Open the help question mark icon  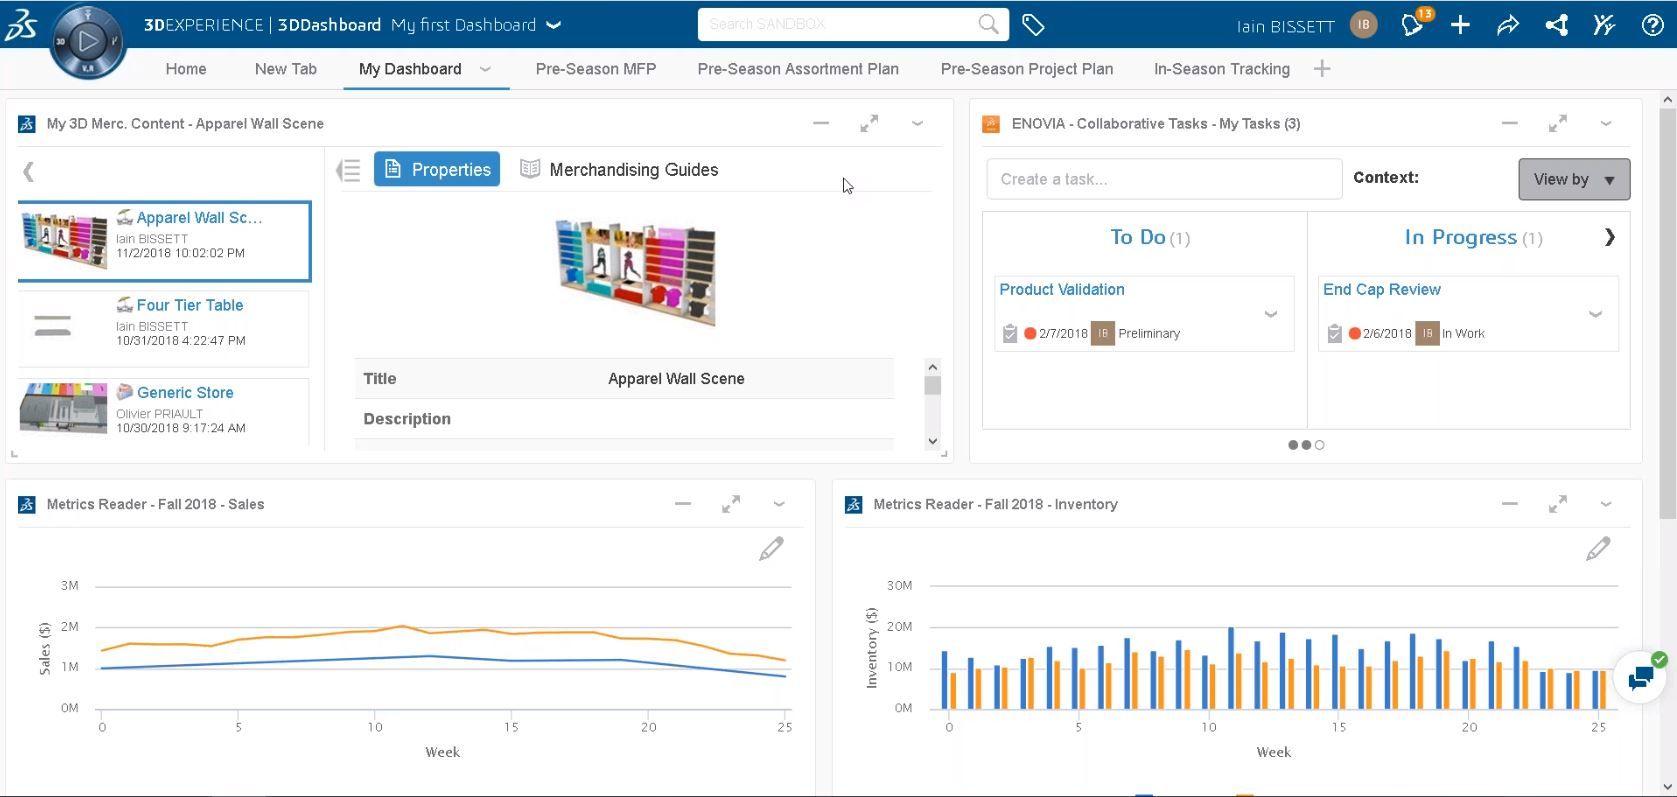coord(1652,25)
